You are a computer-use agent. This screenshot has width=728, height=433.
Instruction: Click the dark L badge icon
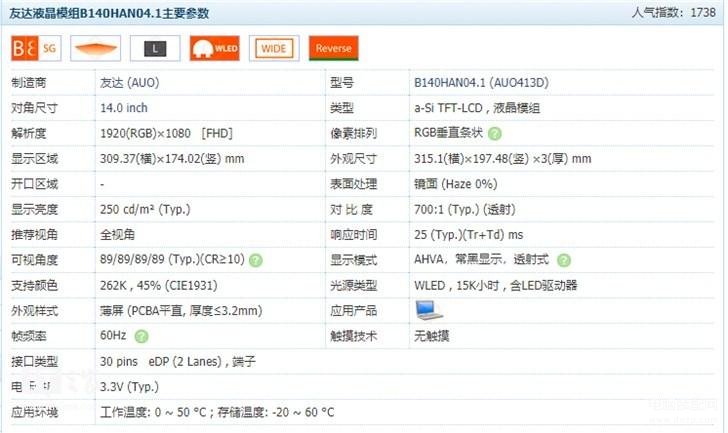[x=155, y=48]
